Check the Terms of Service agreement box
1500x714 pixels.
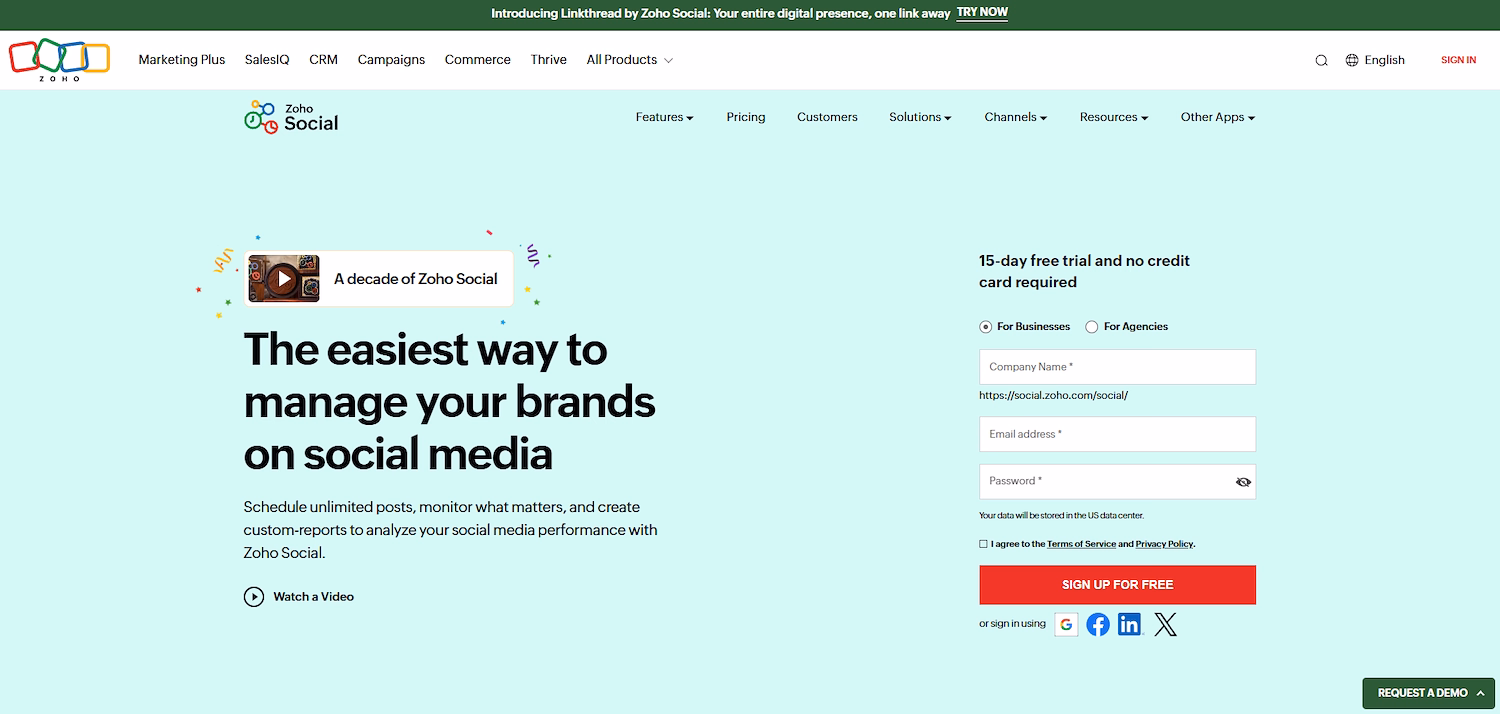tap(984, 543)
